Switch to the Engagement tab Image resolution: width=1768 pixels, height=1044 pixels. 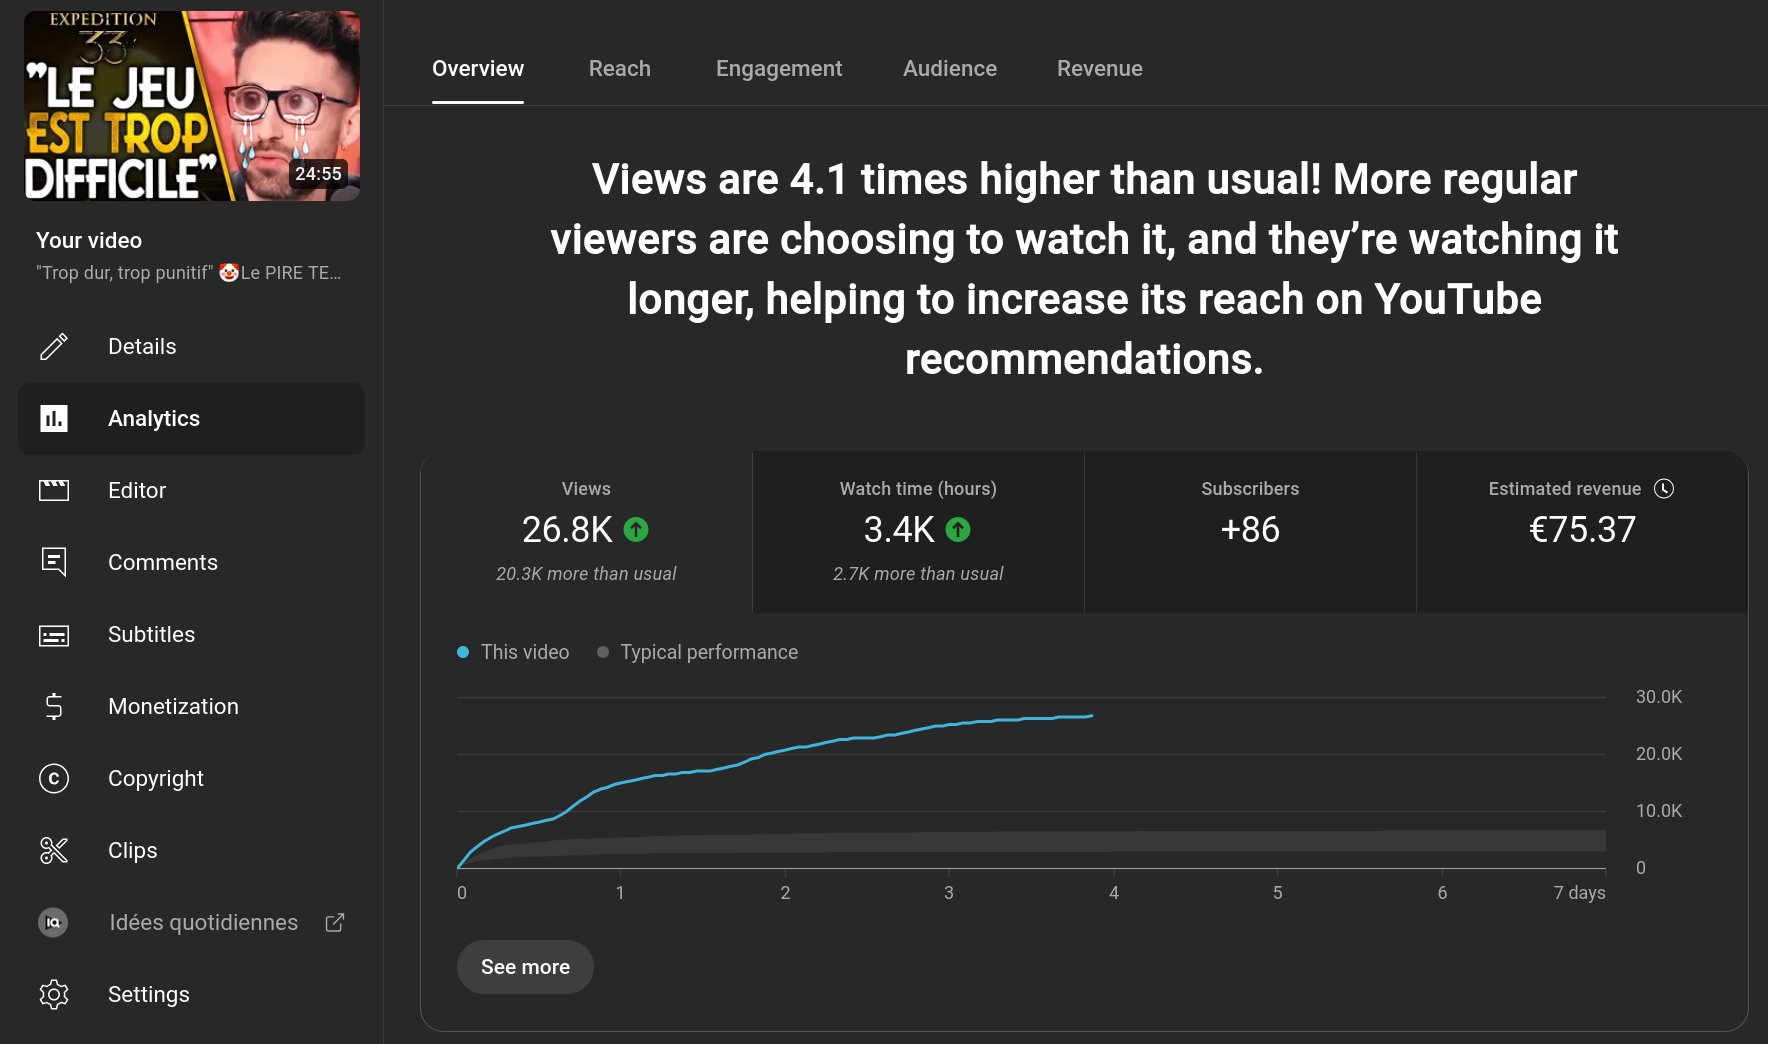pos(779,68)
